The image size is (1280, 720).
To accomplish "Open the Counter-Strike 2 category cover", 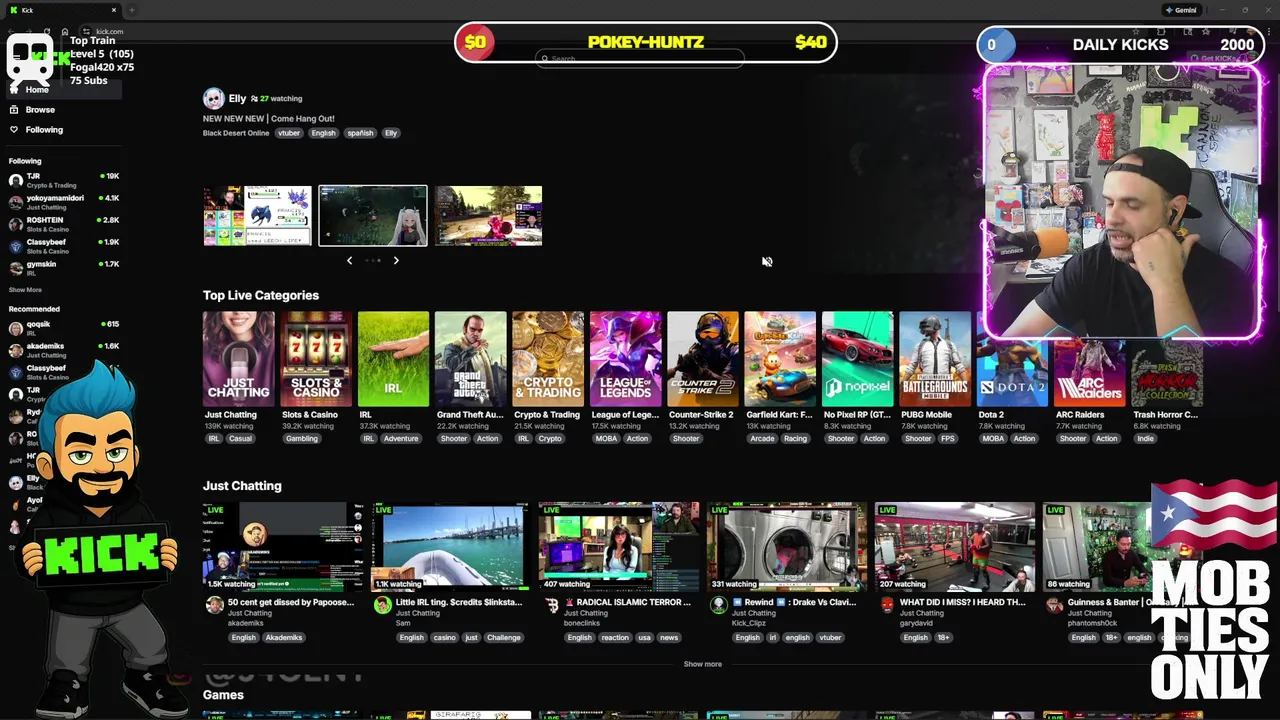I will pyautogui.click(x=703, y=359).
